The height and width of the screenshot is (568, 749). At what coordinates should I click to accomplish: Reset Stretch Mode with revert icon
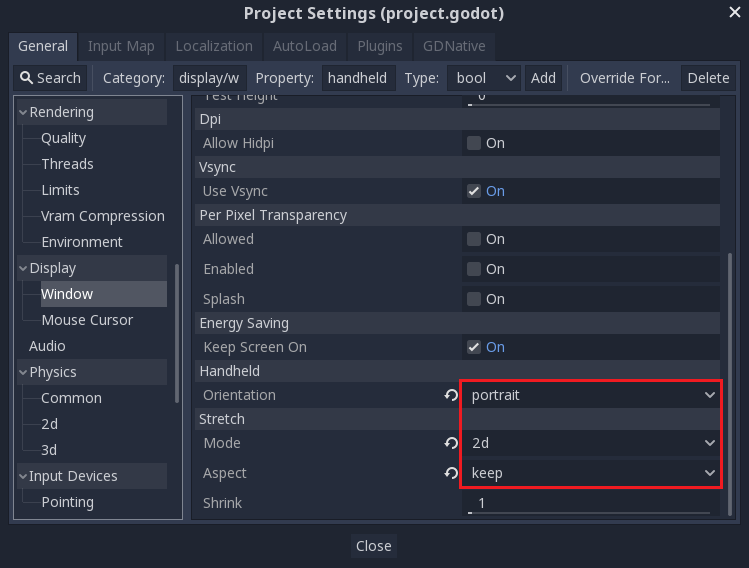(451, 443)
